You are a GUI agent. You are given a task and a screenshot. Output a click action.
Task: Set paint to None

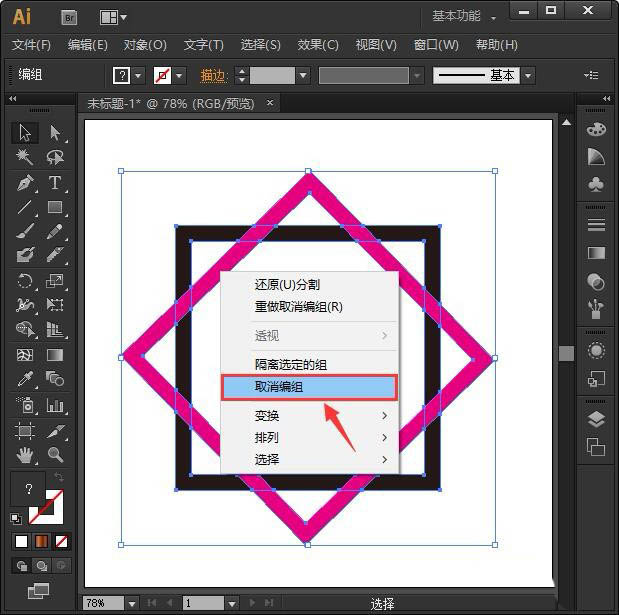pyautogui.click(x=61, y=541)
